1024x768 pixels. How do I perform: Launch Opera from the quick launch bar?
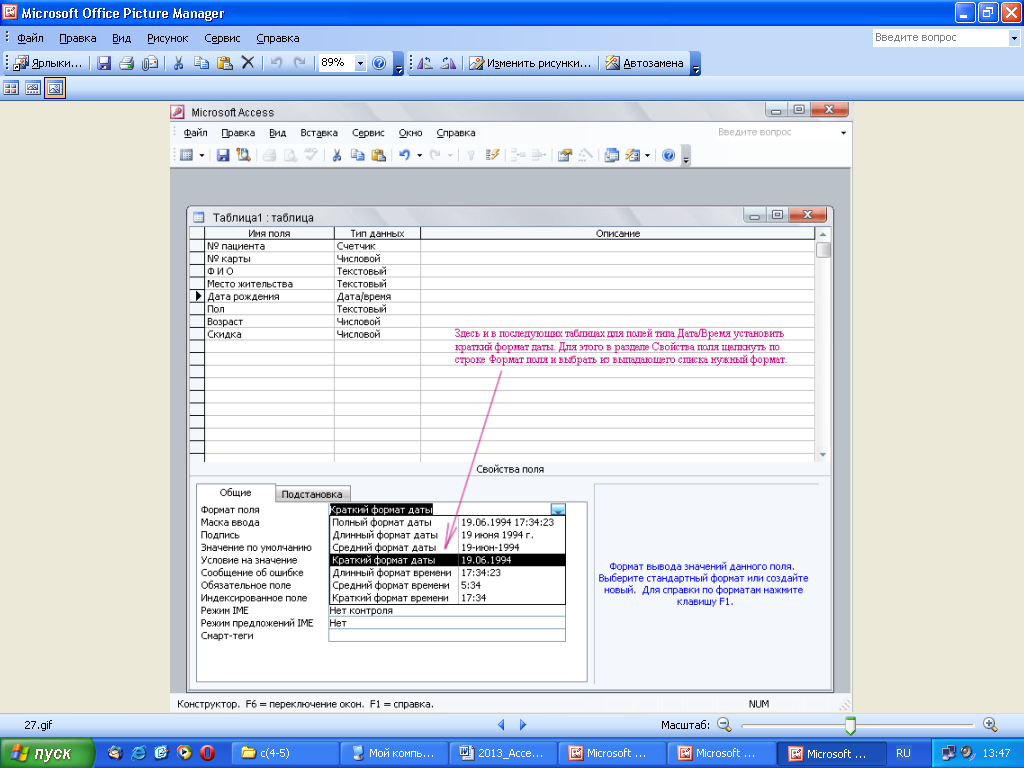point(208,753)
